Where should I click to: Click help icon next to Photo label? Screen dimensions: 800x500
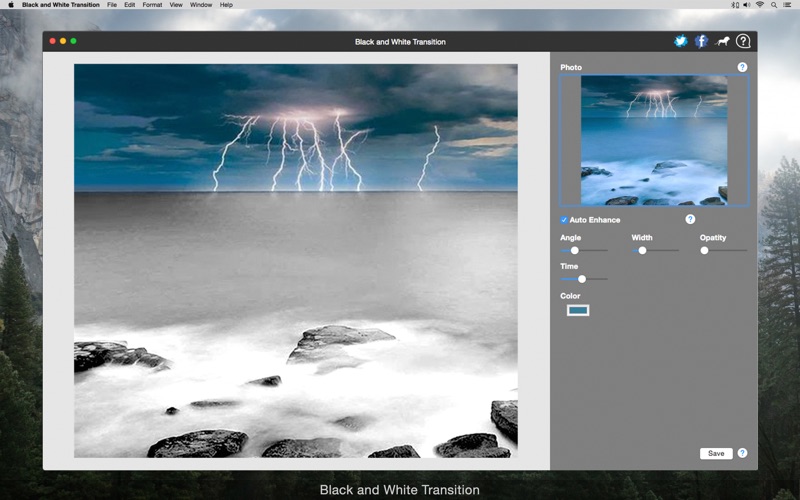pos(742,67)
